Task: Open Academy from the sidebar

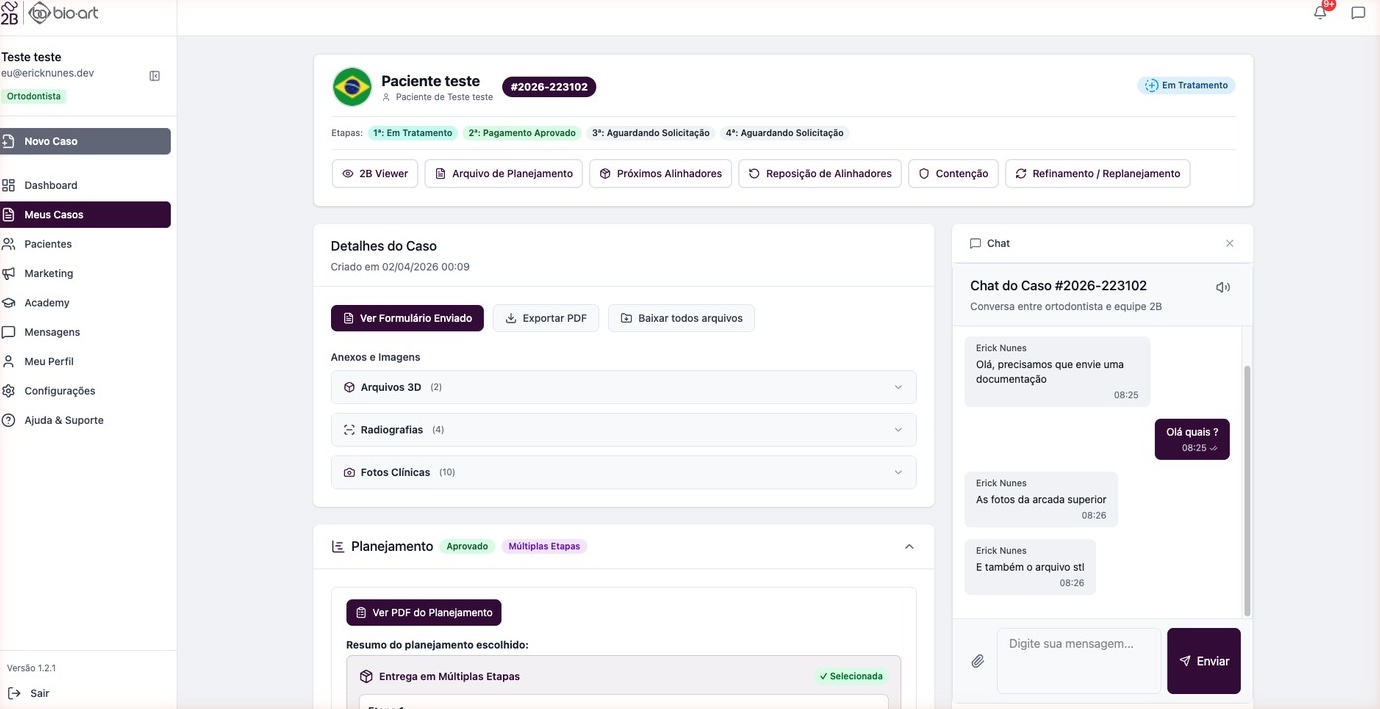Action: pyautogui.click(x=86, y=303)
